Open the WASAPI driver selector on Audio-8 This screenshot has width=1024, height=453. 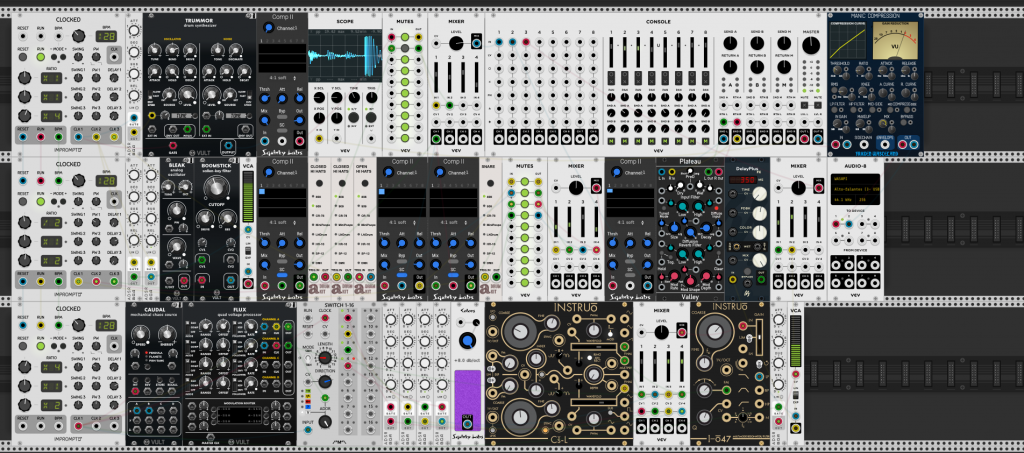(855, 179)
